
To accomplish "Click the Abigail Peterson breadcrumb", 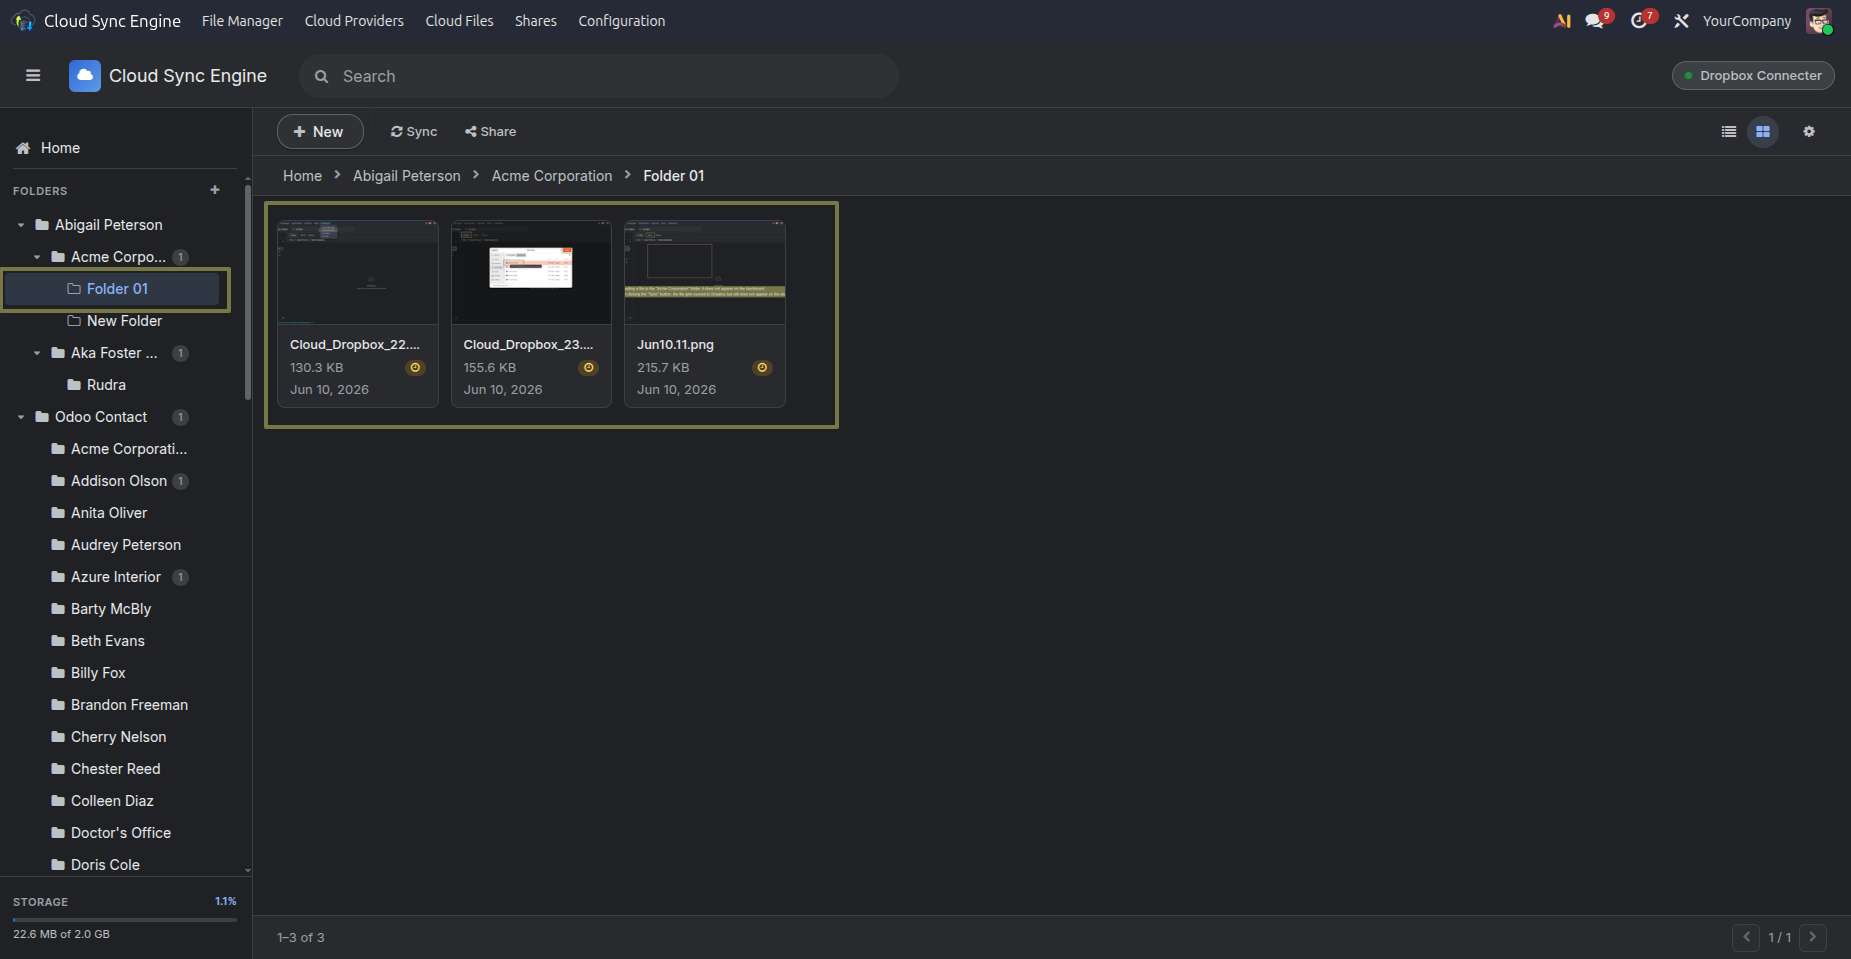I will click(407, 176).
